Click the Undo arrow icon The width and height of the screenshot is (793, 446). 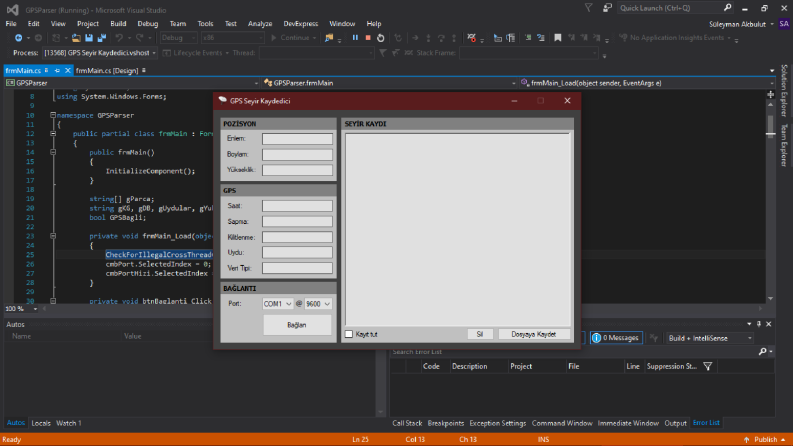pos(119,38)
